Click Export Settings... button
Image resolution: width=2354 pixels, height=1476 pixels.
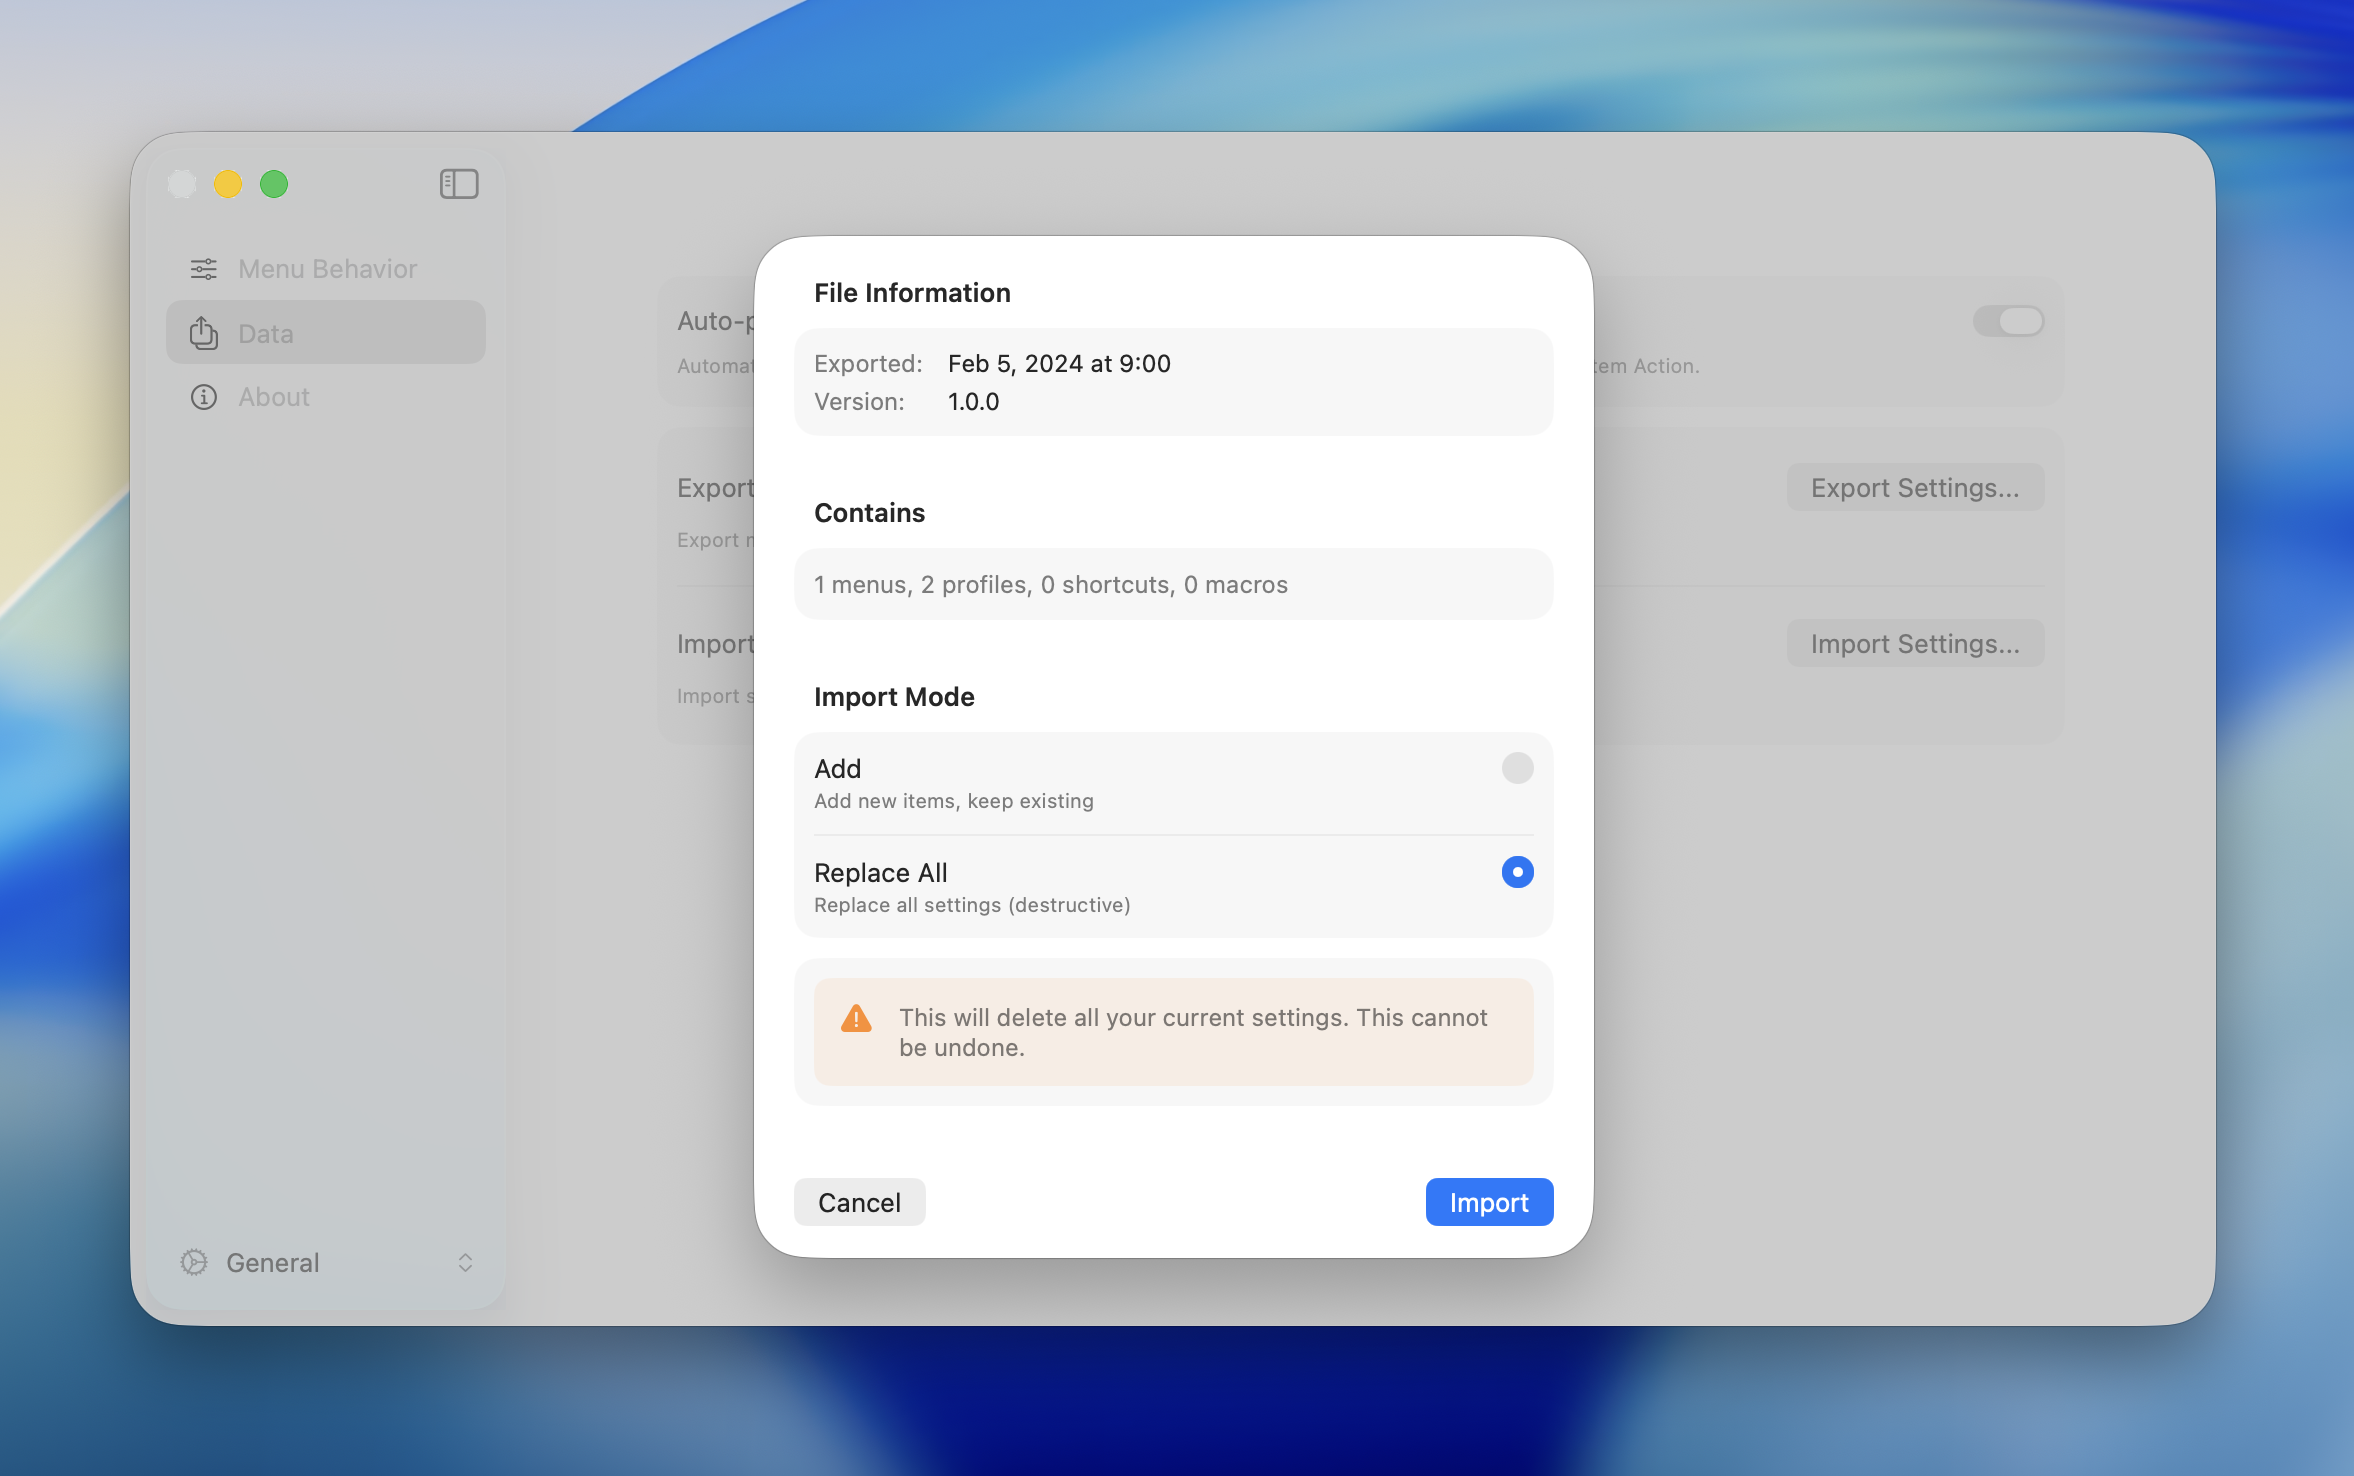pos(1914,488)
